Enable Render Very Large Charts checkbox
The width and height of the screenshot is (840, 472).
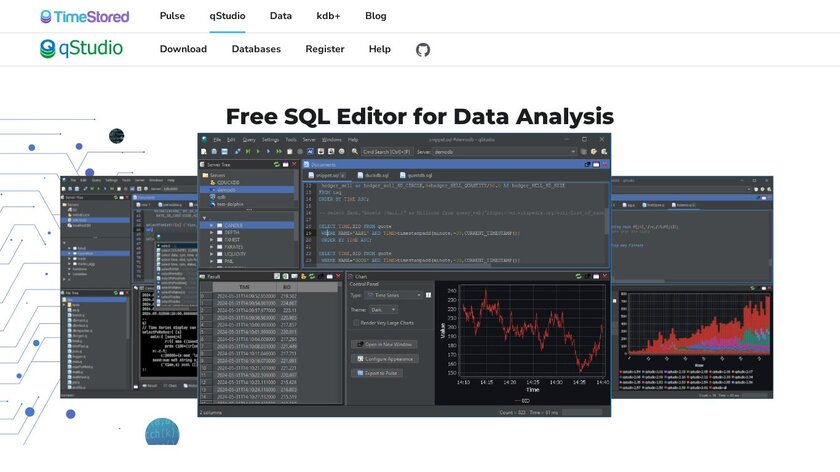[356, 323]
